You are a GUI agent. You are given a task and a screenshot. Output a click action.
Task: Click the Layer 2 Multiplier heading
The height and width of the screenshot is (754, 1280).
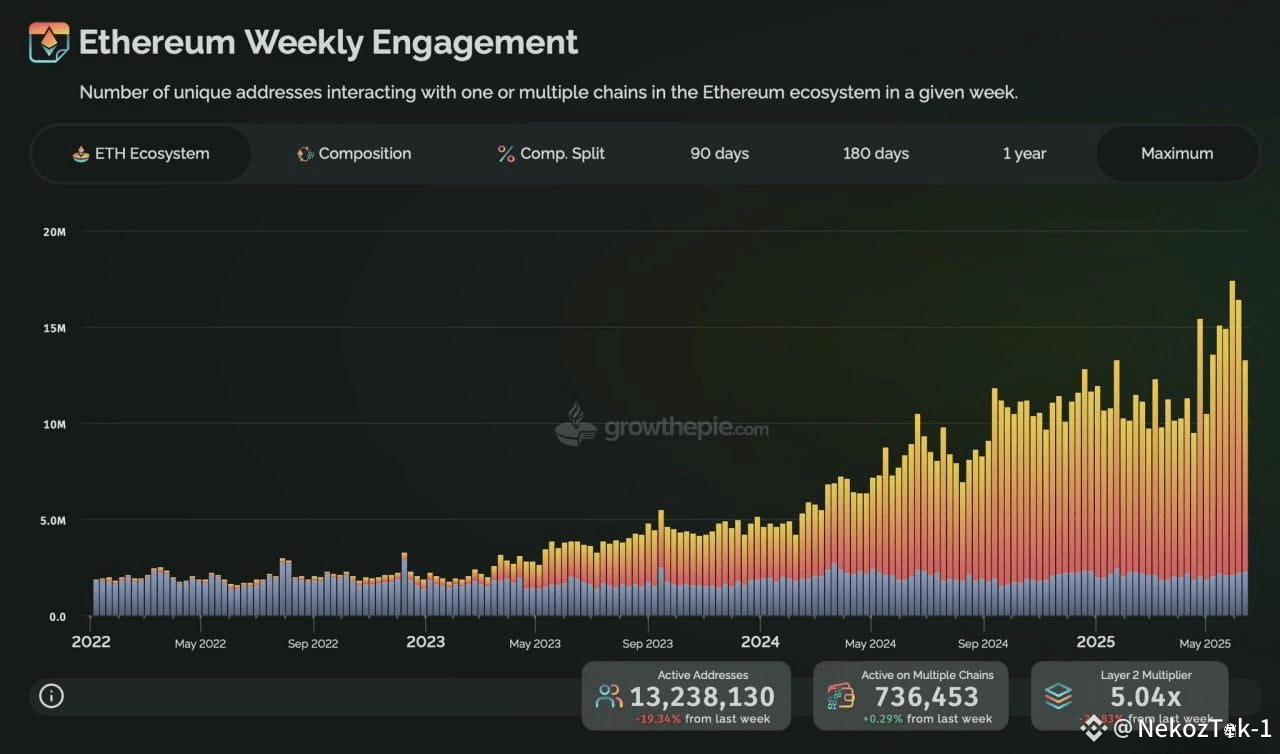coord(1146,675)
